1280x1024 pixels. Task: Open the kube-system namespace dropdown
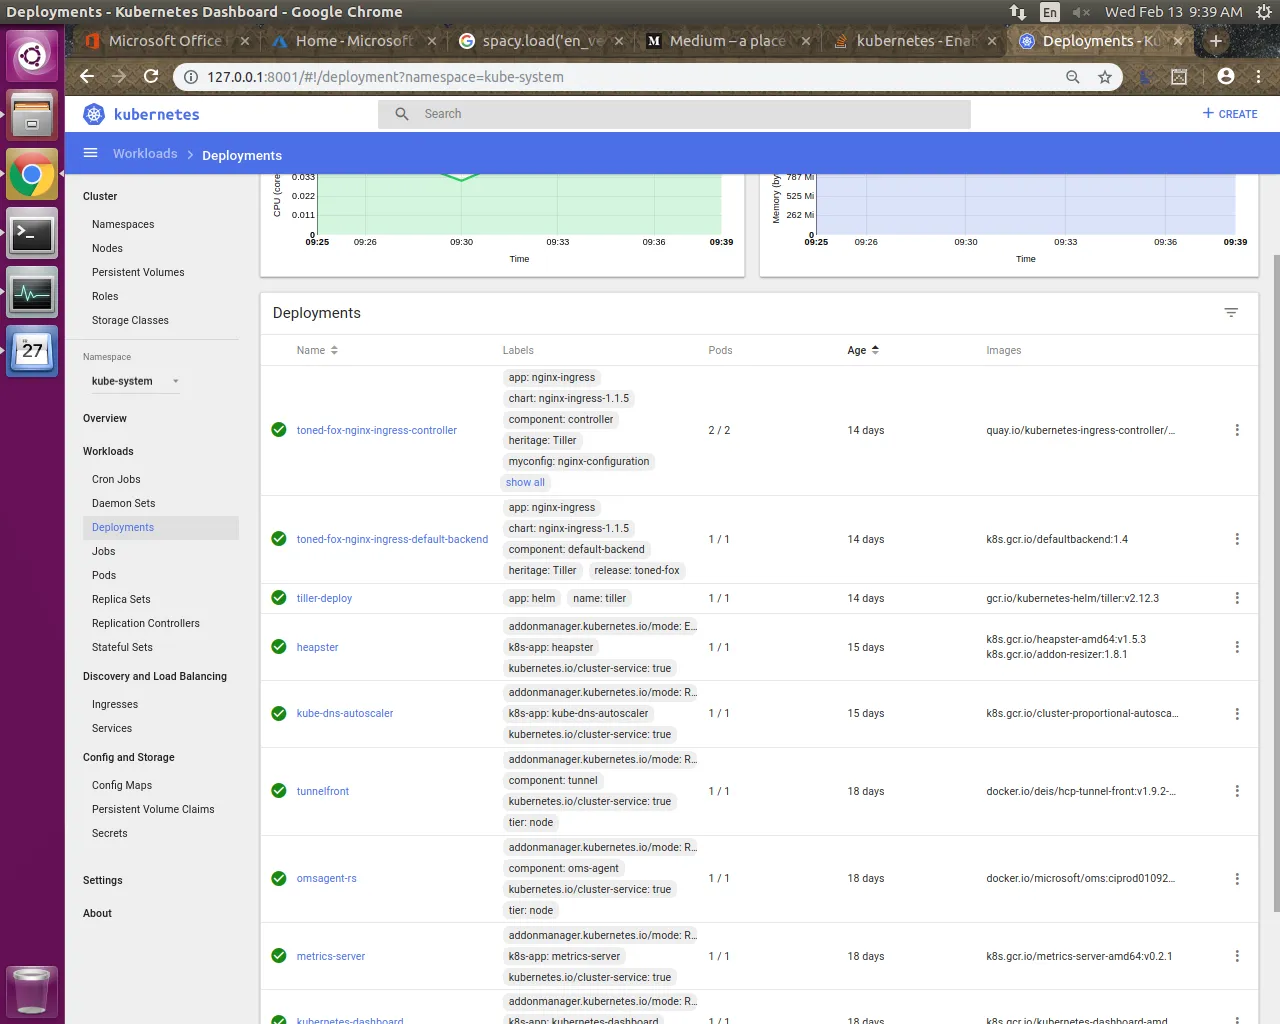pos(135,381)
